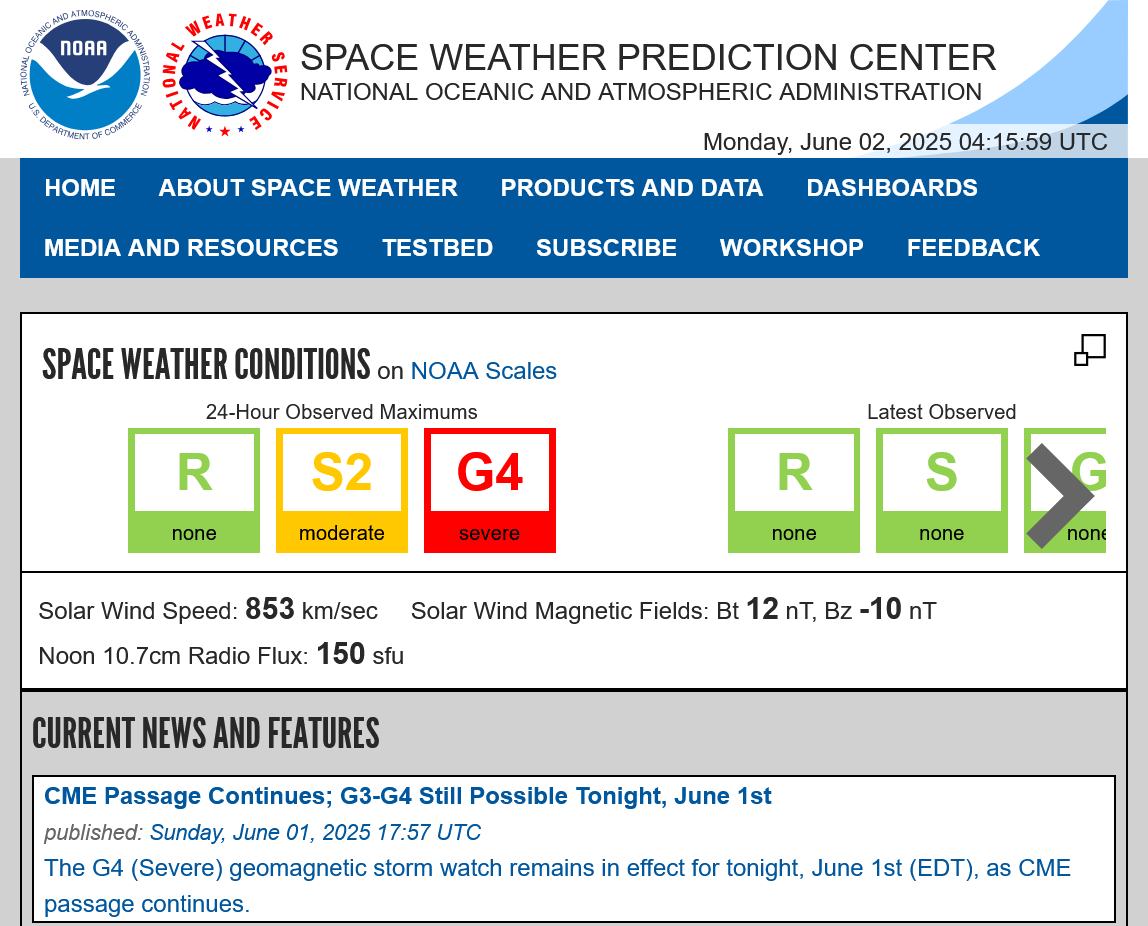Open the Dashboards menu
Image resolution: width=1148 pixels, height=926 pixels.
(x=892, y=188)
